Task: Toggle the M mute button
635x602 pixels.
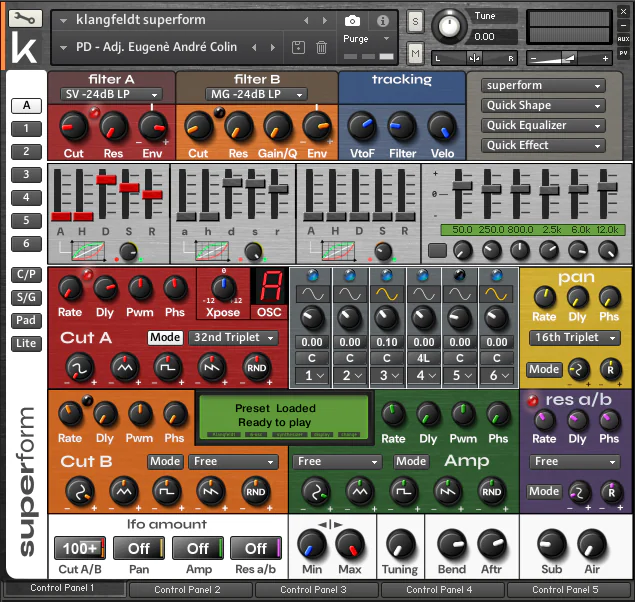Action: pos(416,53)
